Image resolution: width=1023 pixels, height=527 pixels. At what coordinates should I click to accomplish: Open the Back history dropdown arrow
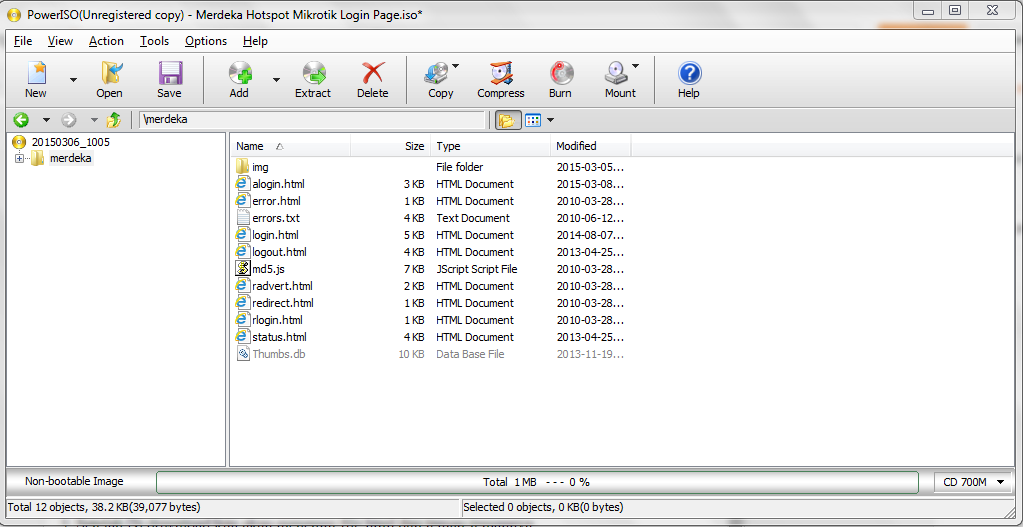tap(46, 120)
